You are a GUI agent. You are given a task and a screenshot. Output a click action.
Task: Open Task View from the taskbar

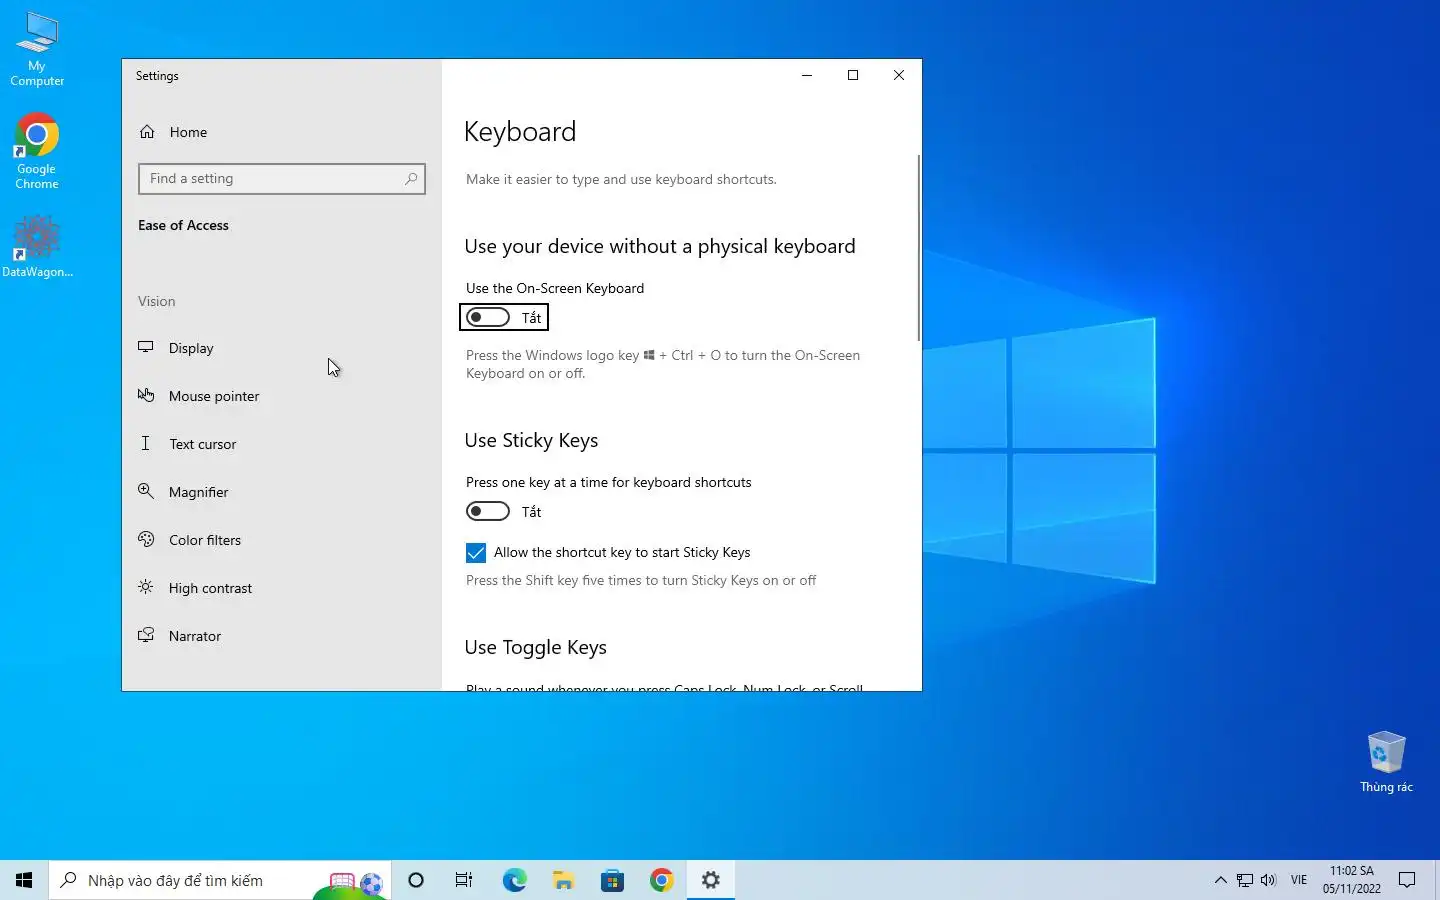pyautogui.click(x=464, y=880)
